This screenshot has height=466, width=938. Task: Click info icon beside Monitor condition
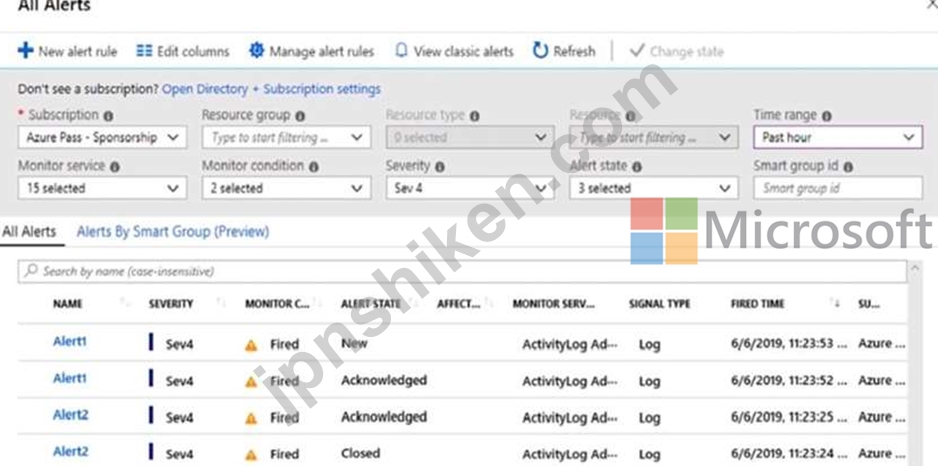pos(313,167)
